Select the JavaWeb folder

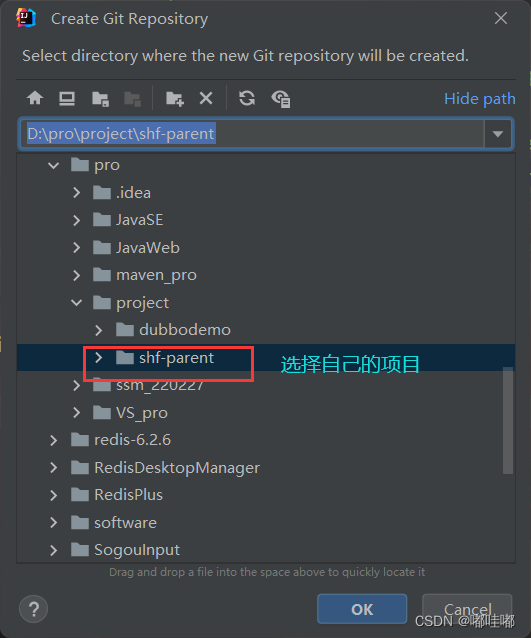[148, 247]
